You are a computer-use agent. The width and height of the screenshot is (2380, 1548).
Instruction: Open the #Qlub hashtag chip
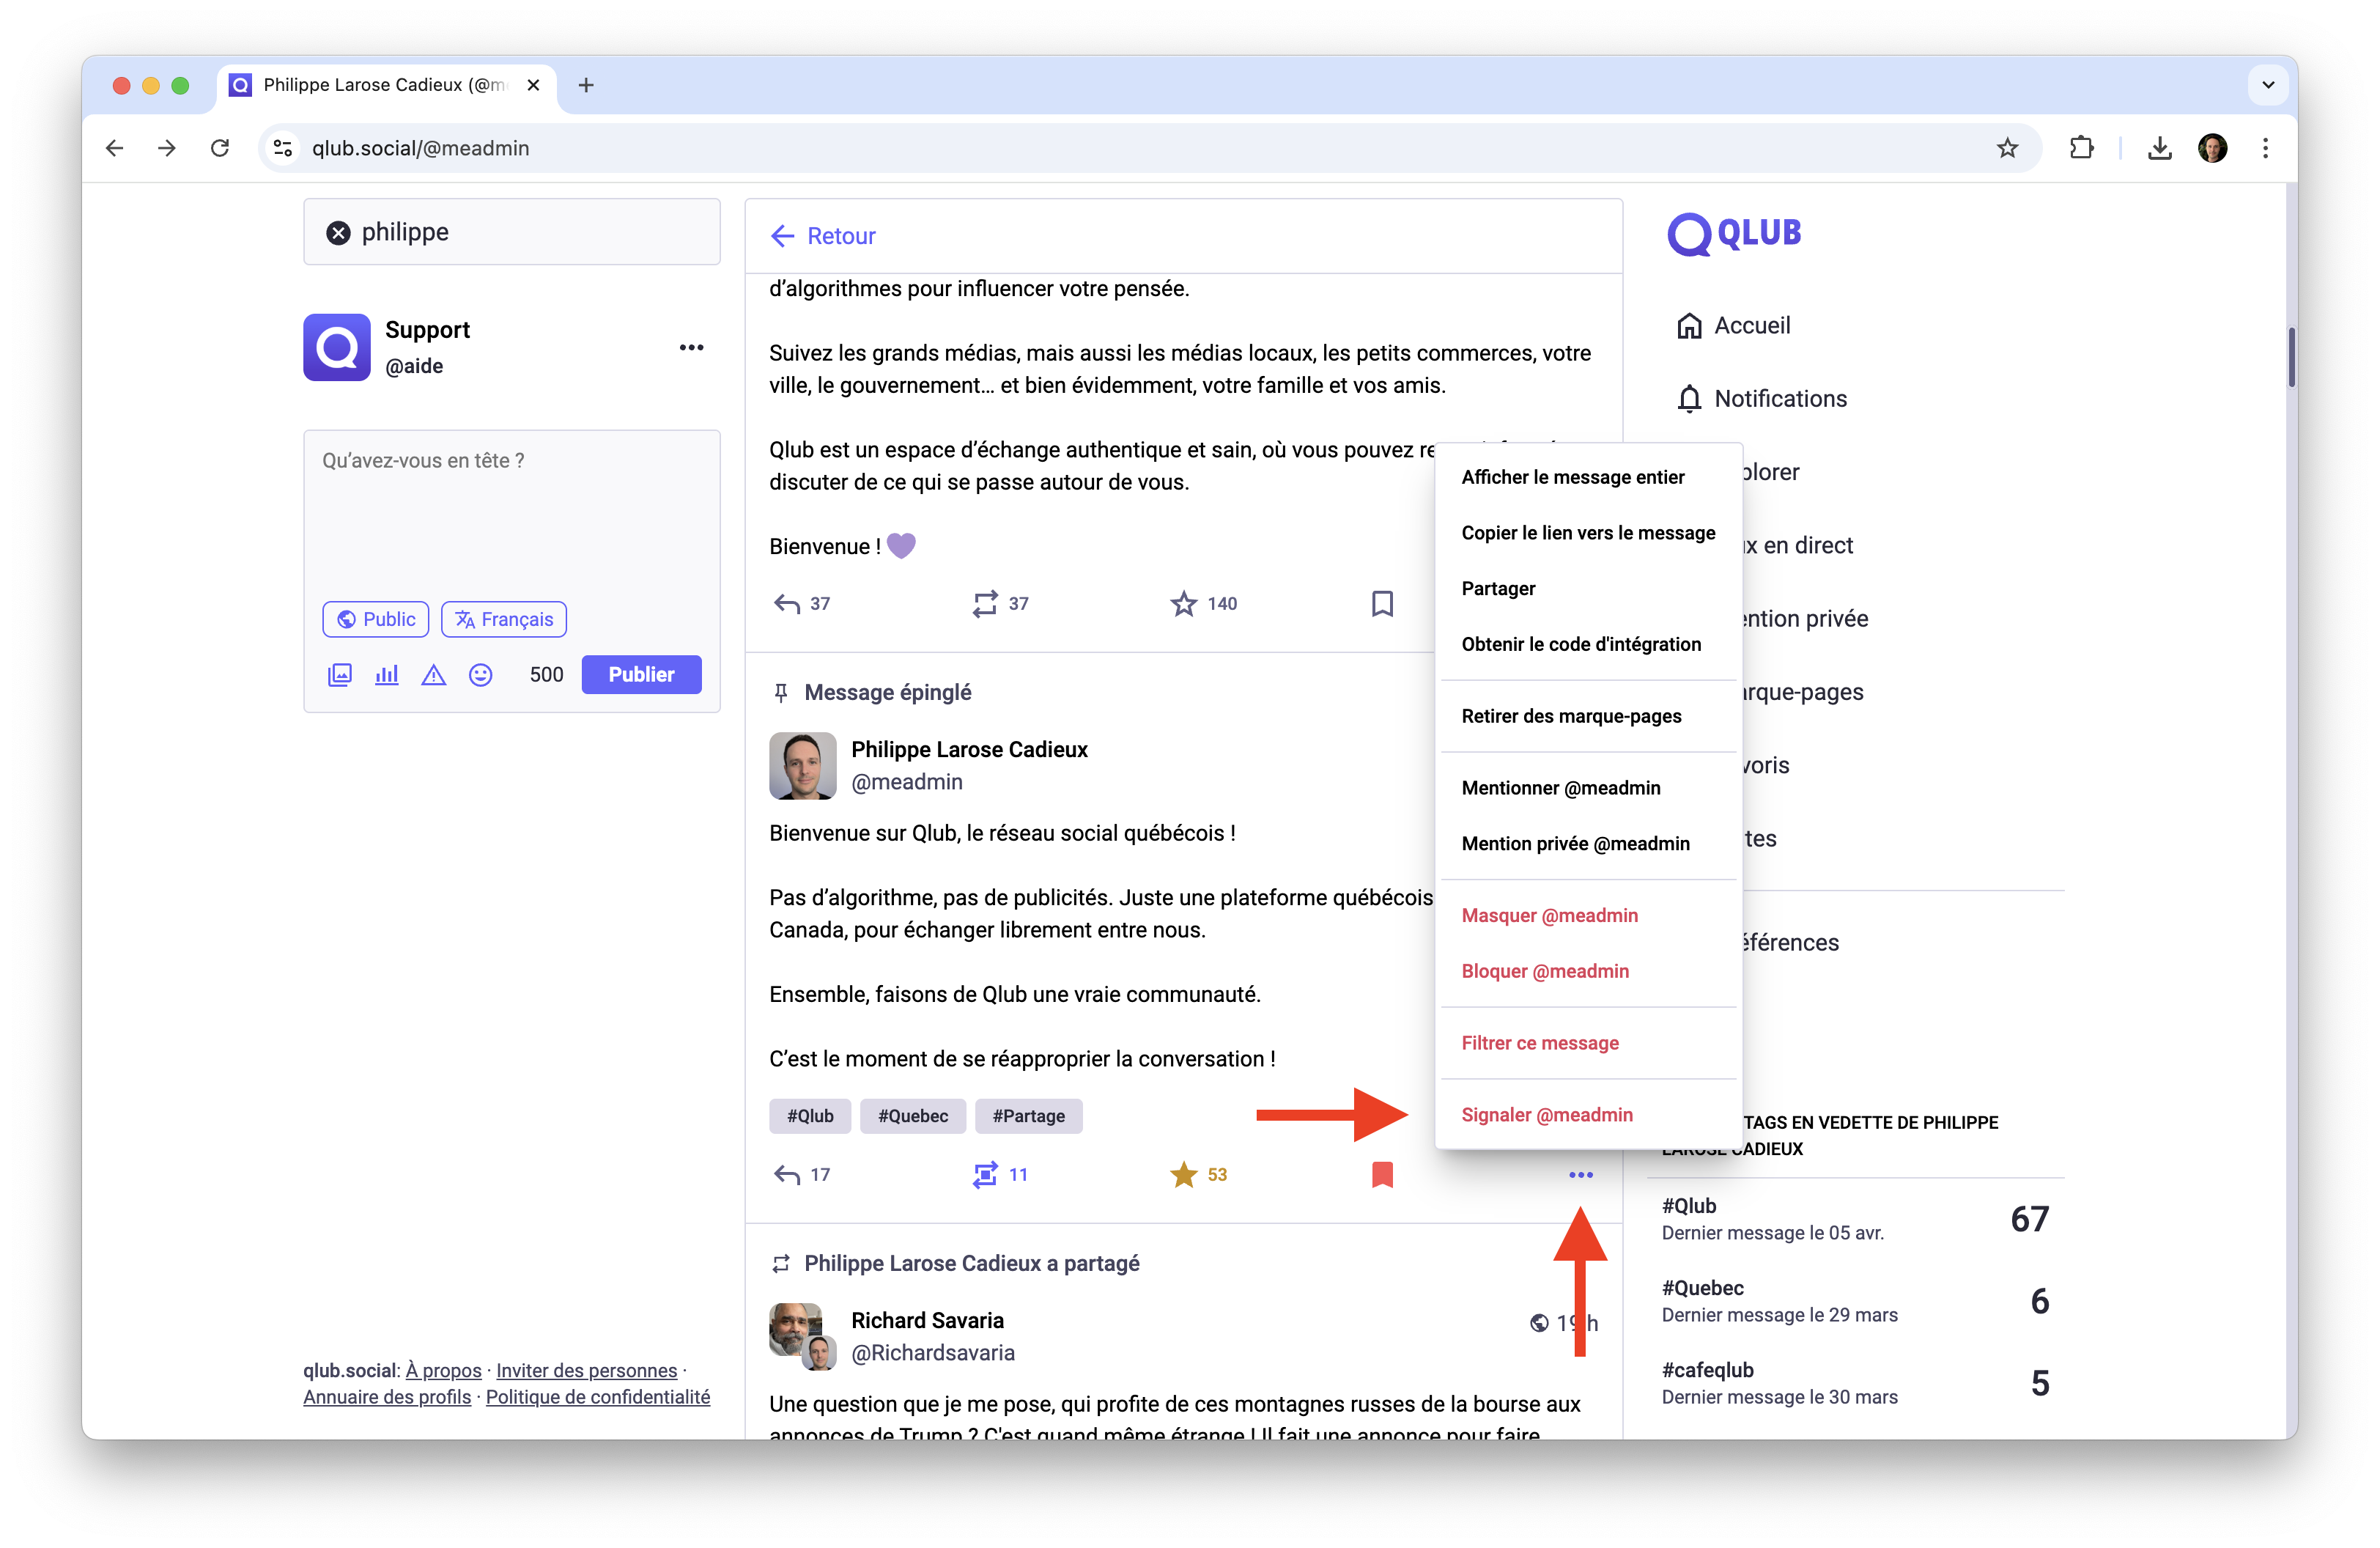click(x=810, y=1116)
